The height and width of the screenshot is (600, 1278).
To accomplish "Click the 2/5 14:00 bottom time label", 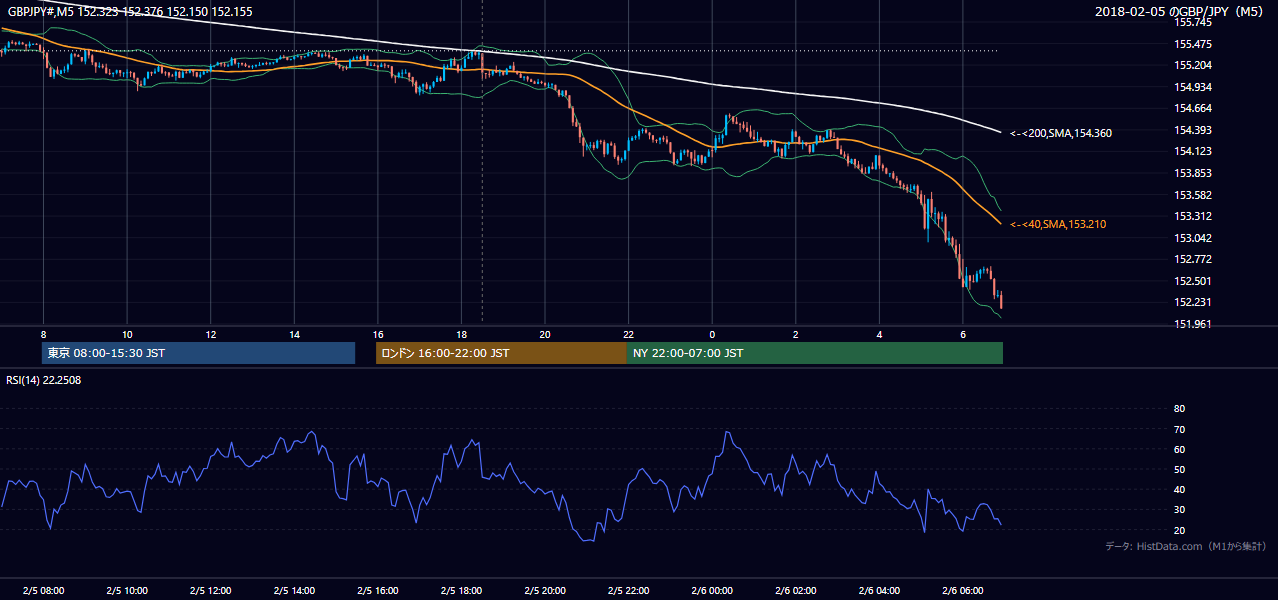I will (x=294, y=591).
